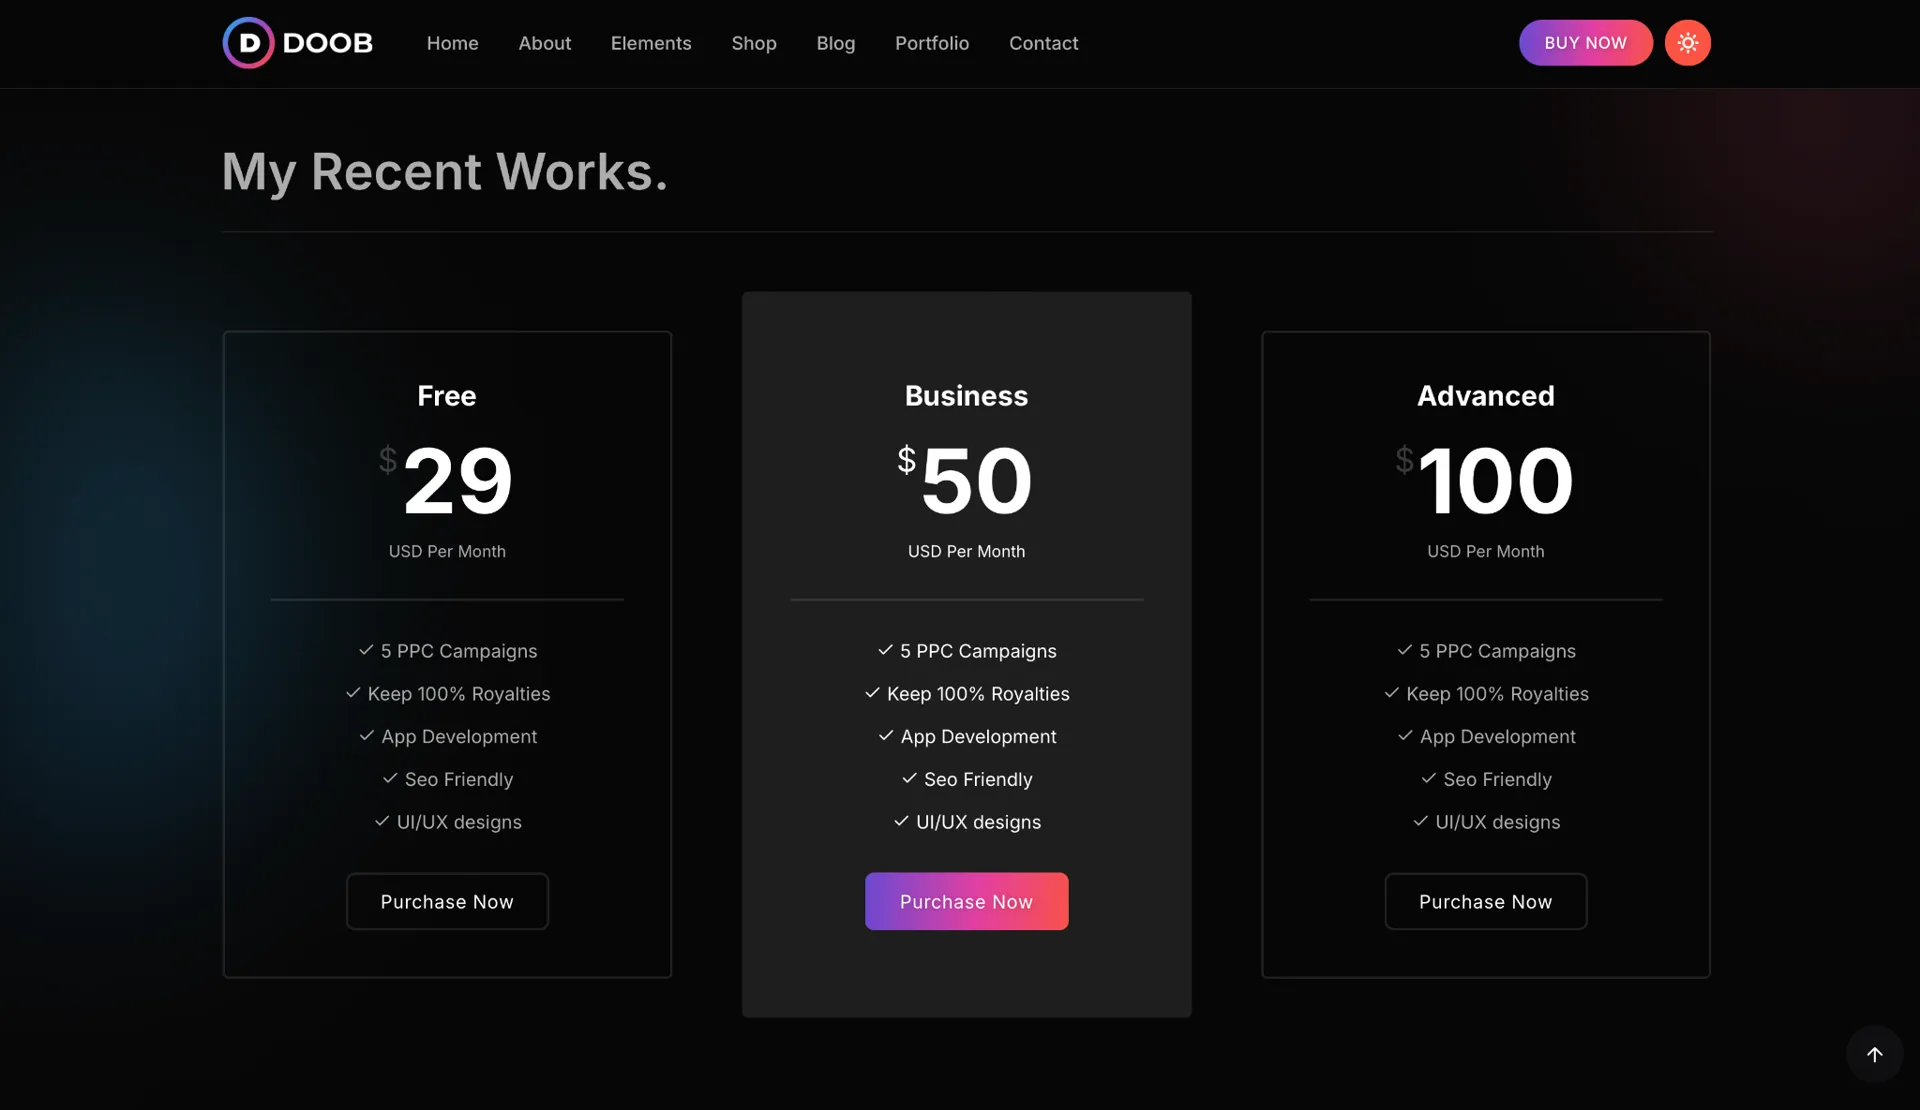This screenshot has width=1920, height=1110.
Task: Click checkmark beside Free Seo Friendly
Action: (390, 778)
